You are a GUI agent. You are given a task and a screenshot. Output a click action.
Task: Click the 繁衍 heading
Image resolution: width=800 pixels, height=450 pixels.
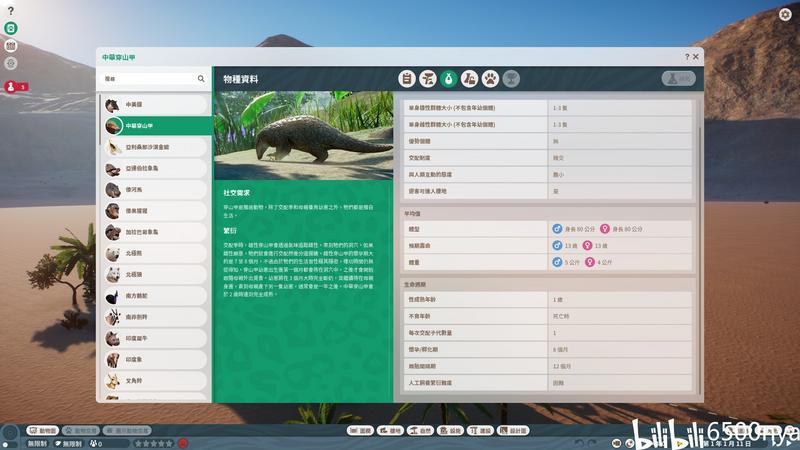(x=230, y=231)
